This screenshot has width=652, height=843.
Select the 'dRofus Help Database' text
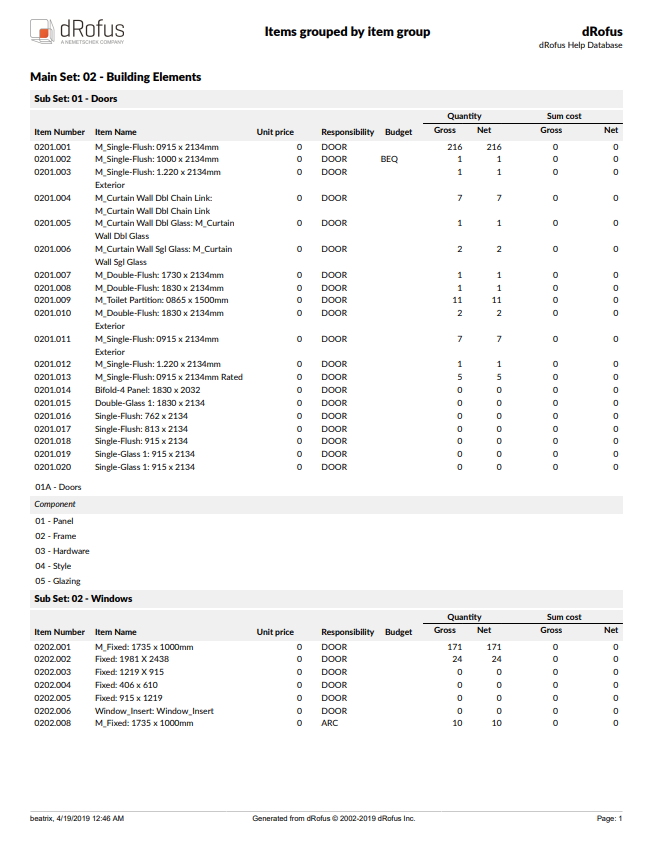(580, 46)
